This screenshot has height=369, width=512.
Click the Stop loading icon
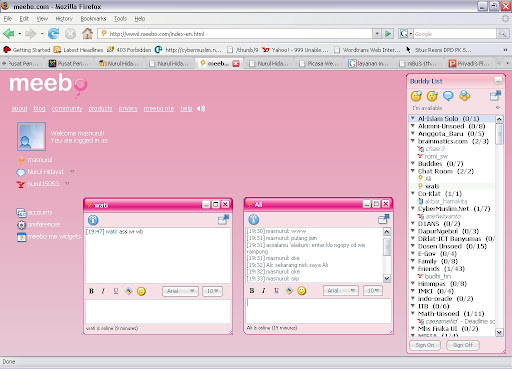[70, 34]
